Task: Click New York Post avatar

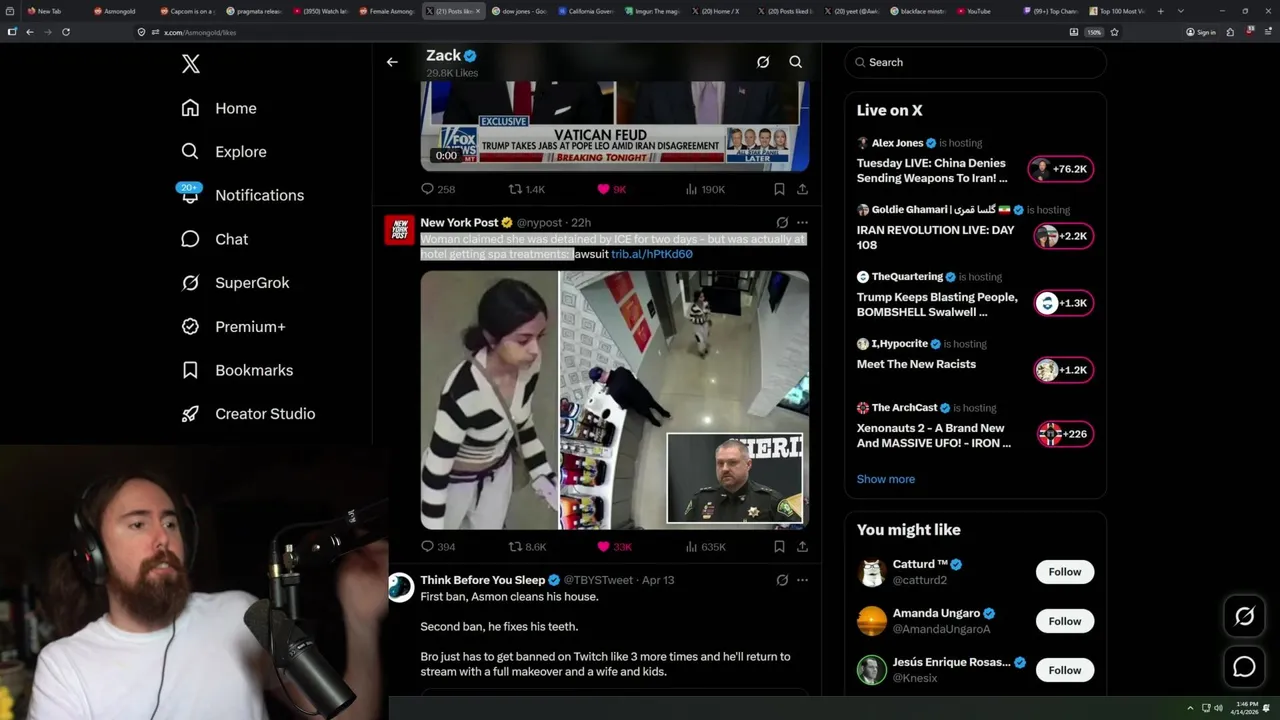Action: (400, 230)
